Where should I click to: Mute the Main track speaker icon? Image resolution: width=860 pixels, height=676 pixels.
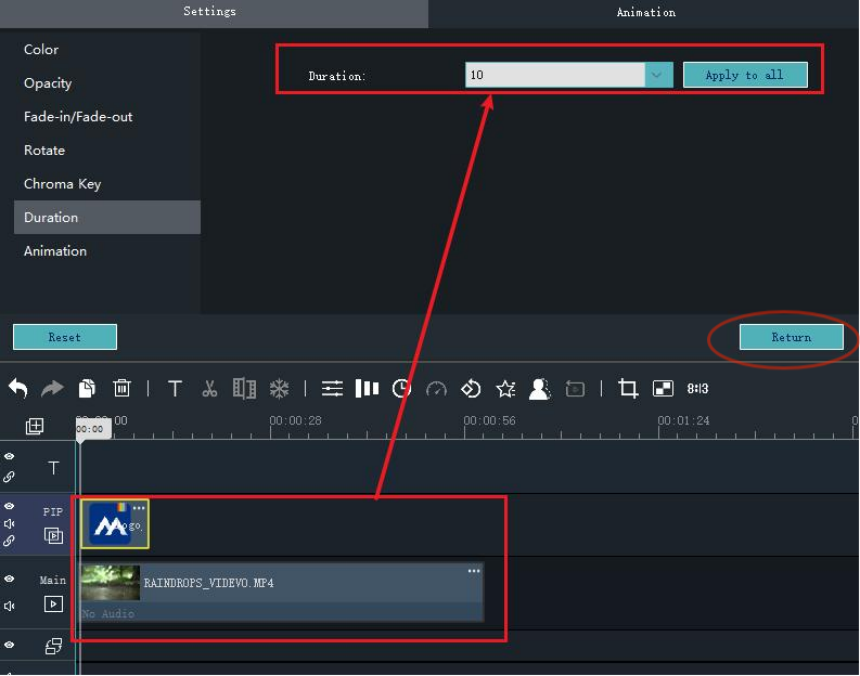point(8,607)
